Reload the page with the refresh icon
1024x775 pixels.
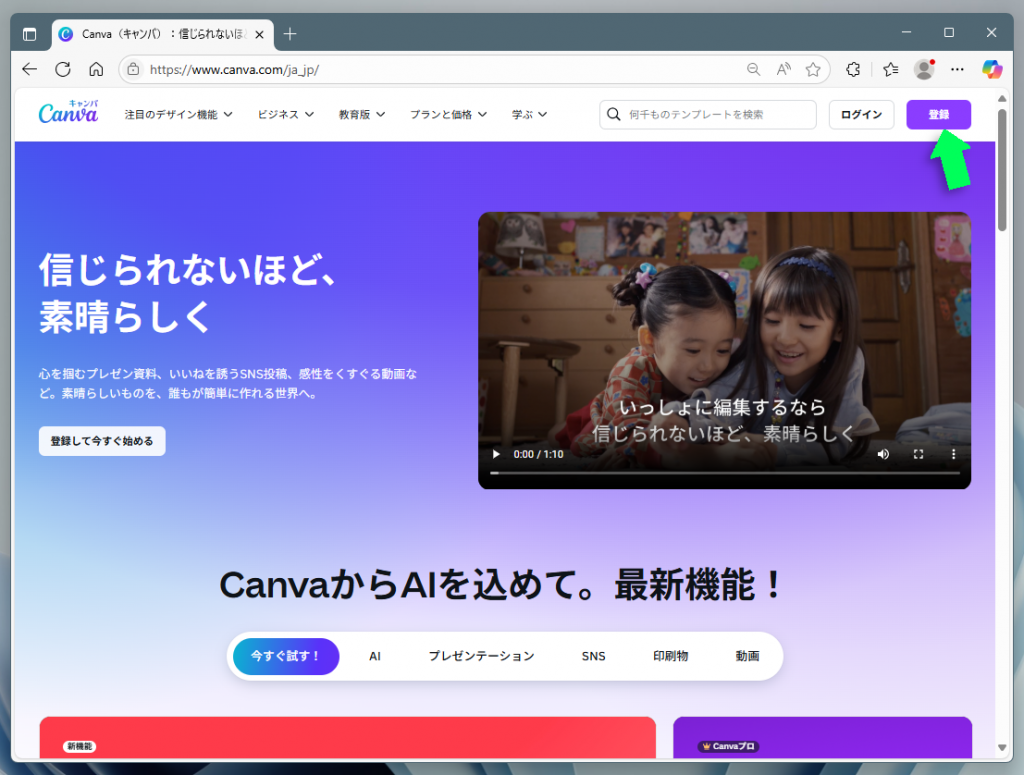click(62, 69)
